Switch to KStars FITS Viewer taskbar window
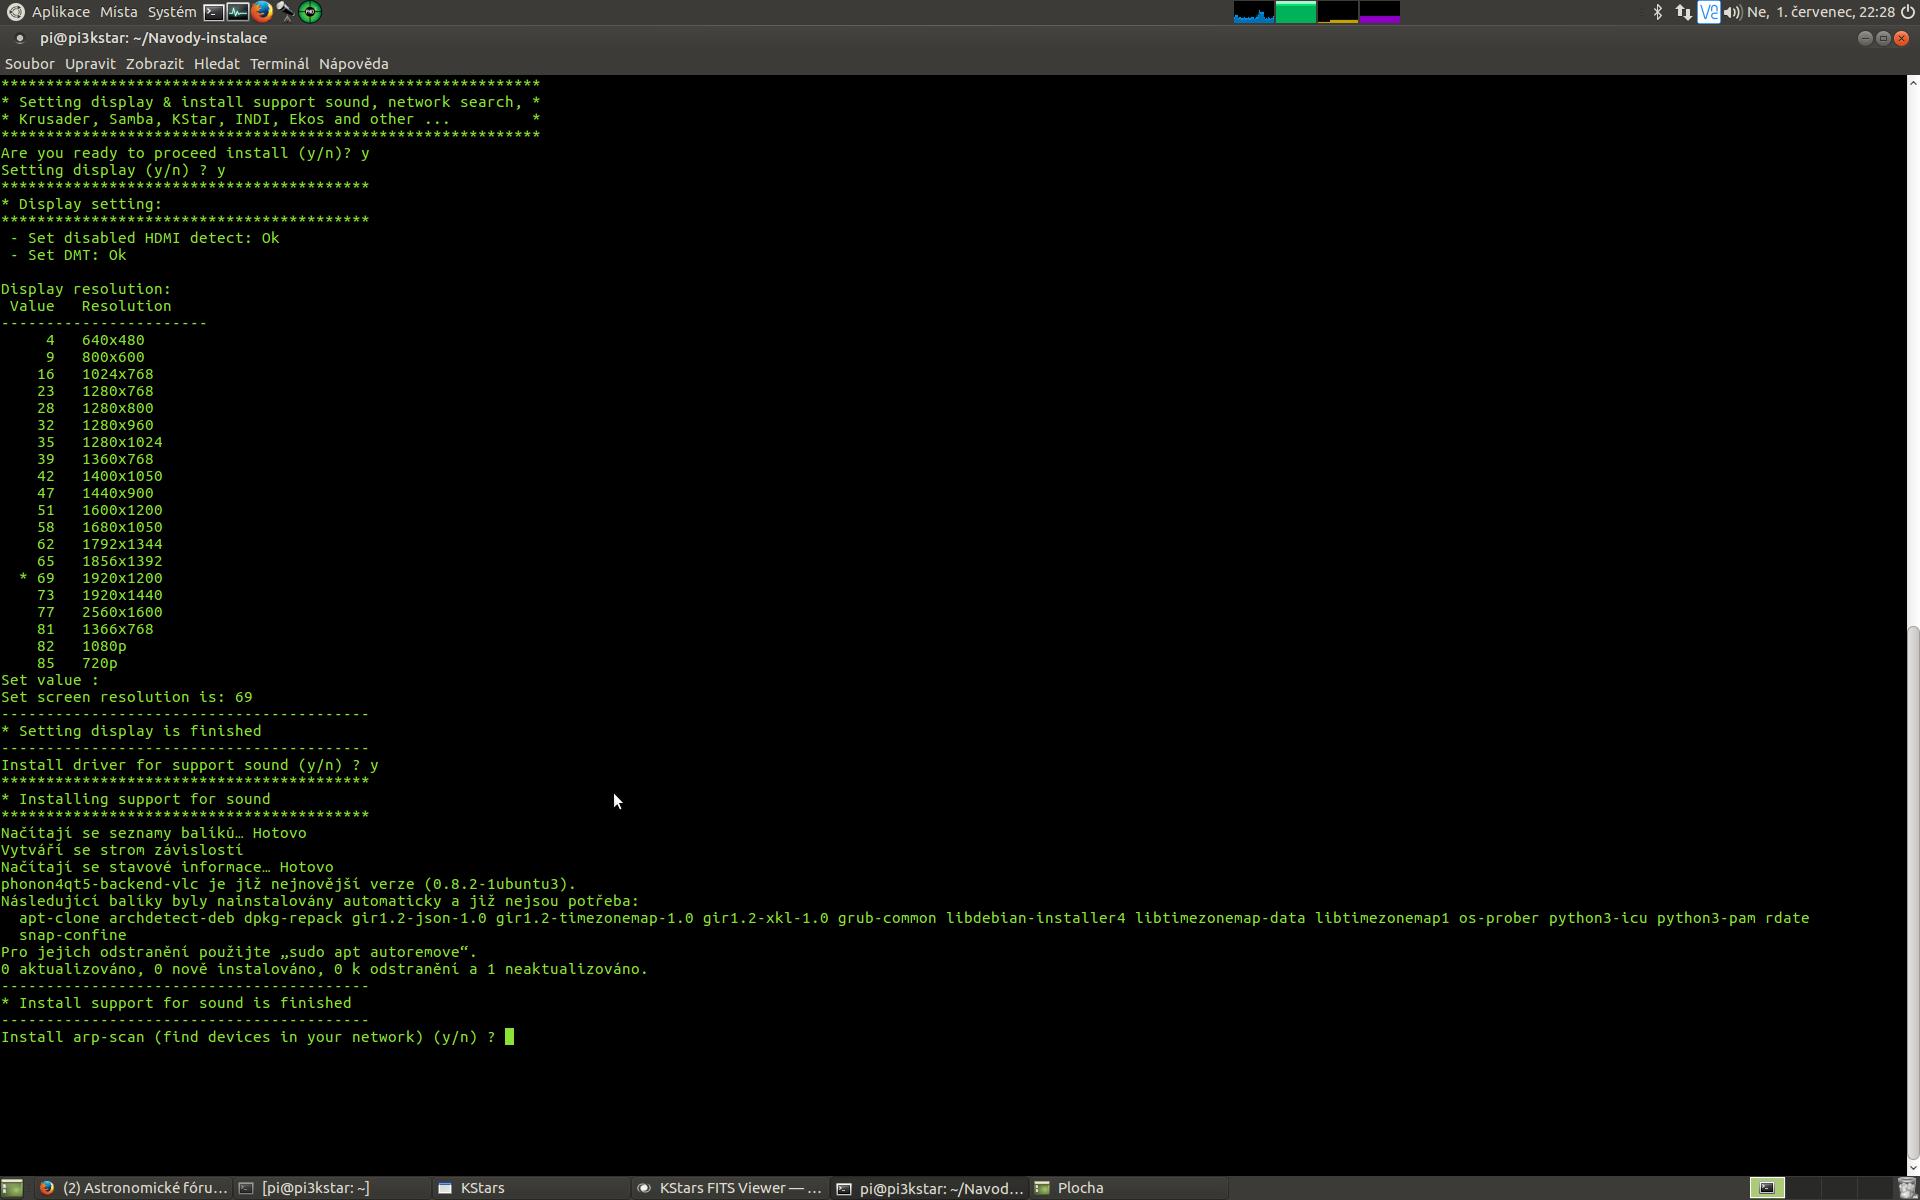 coord(730,1188)
